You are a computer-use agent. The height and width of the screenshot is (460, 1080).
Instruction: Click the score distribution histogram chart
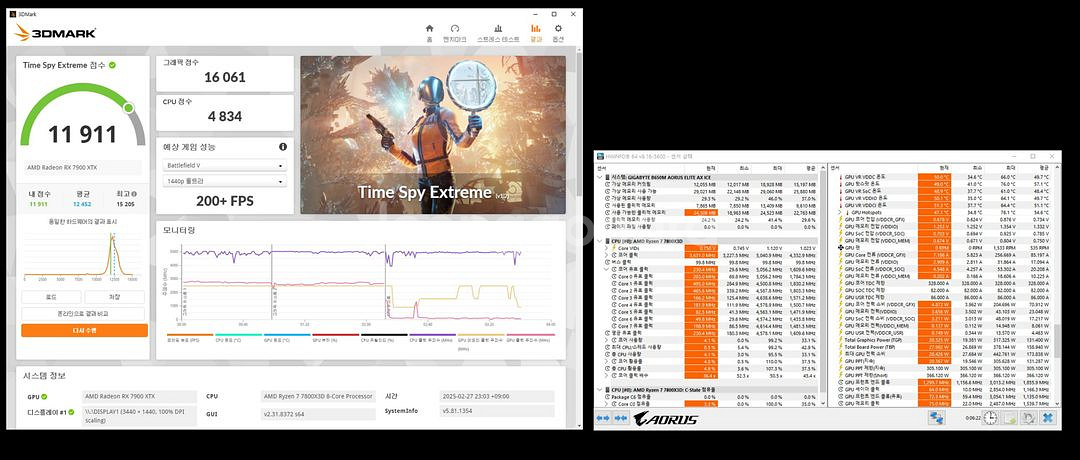coord(81,256)
